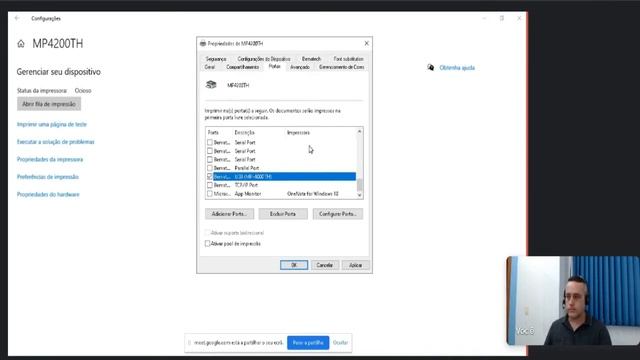This screenshot has width=640, height=360.
Task: Go back with the Configurações back arrow
Action: click(17, 18)
